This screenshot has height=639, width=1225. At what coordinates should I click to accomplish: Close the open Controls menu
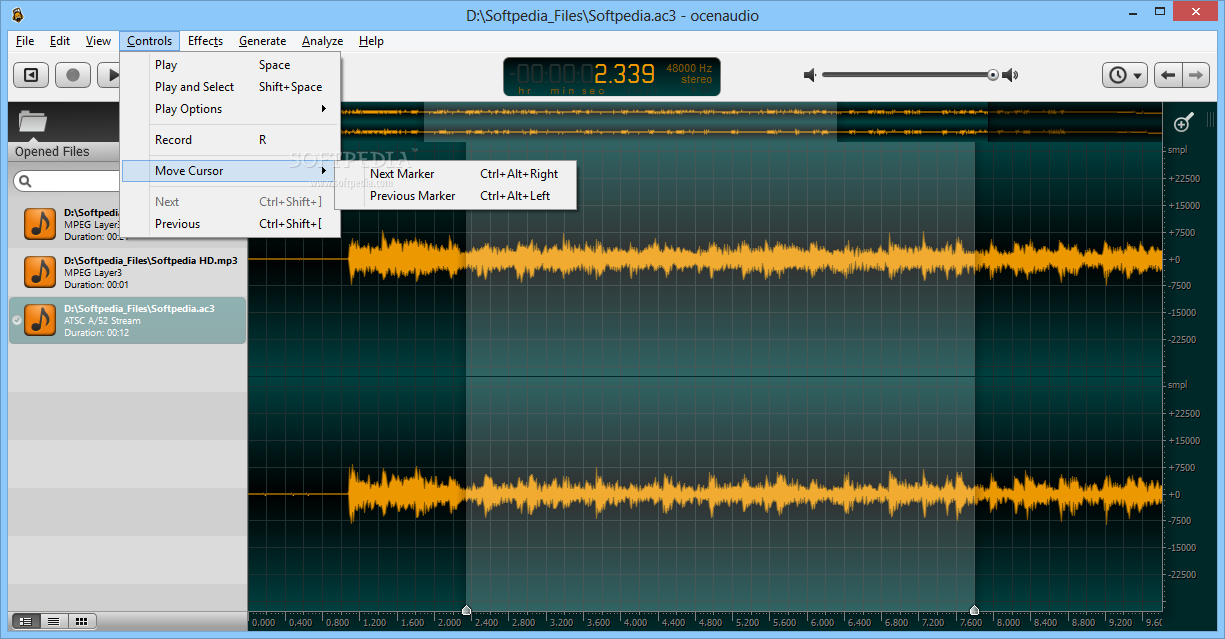(150, 41)
